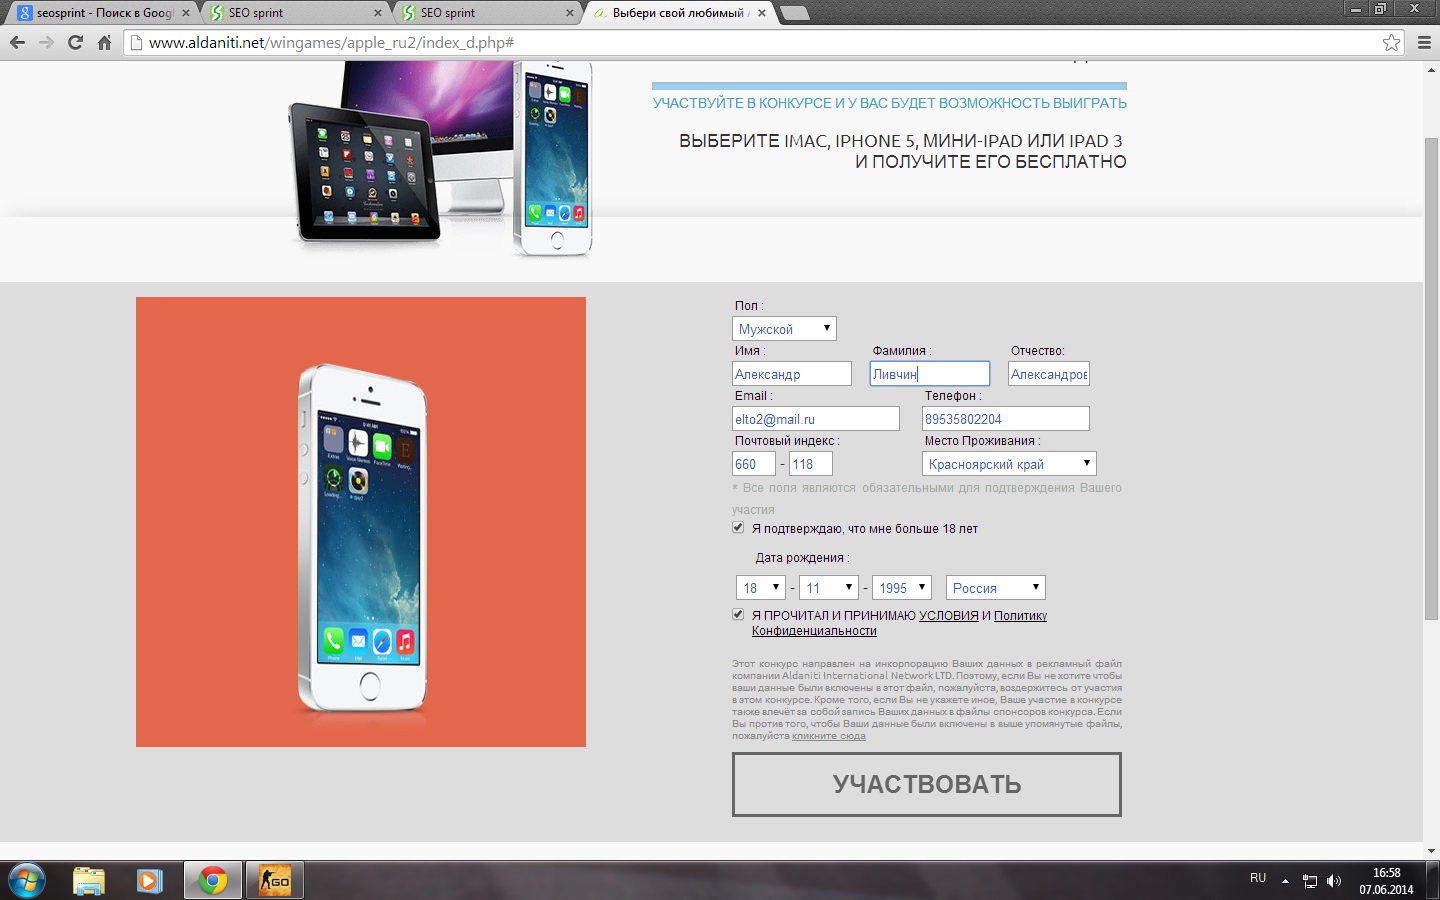Click the 'УЧАСТВУЙТЕ В КОНКУРСЕ' heading text
This screenshot has width=1440, height=900.
[x=890, y=103]
